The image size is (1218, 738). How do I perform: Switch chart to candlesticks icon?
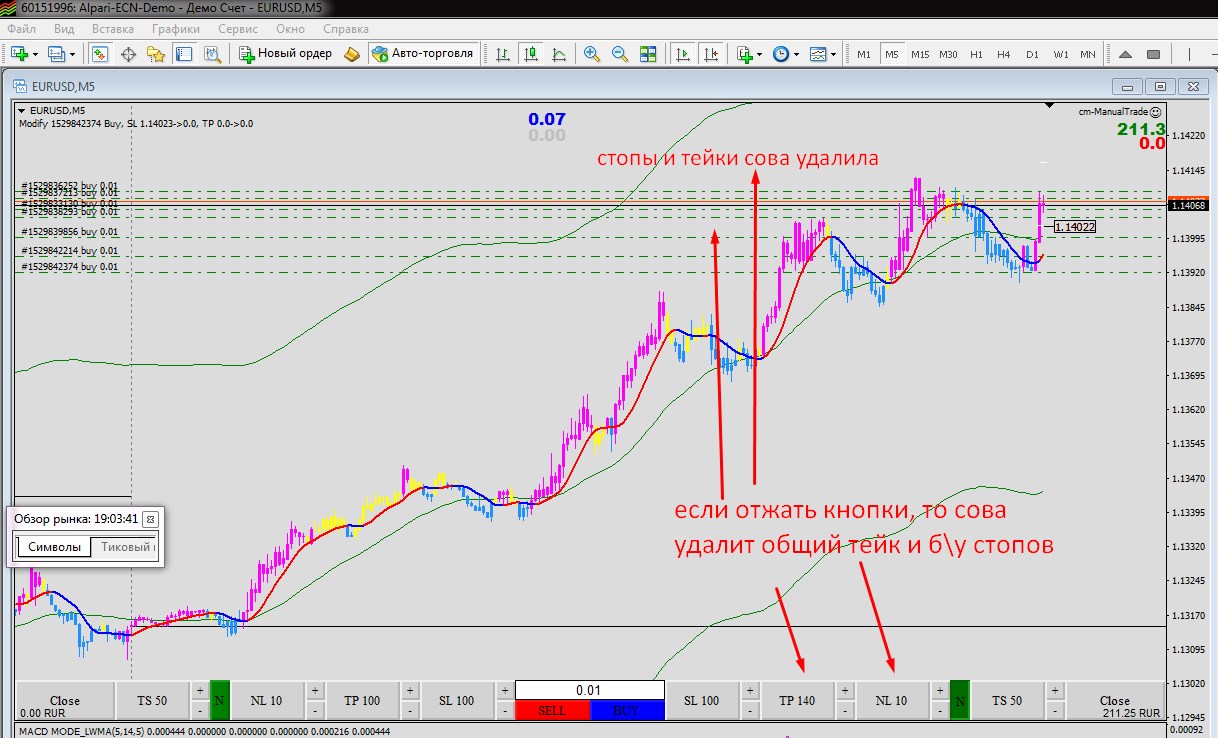(531, 53)
